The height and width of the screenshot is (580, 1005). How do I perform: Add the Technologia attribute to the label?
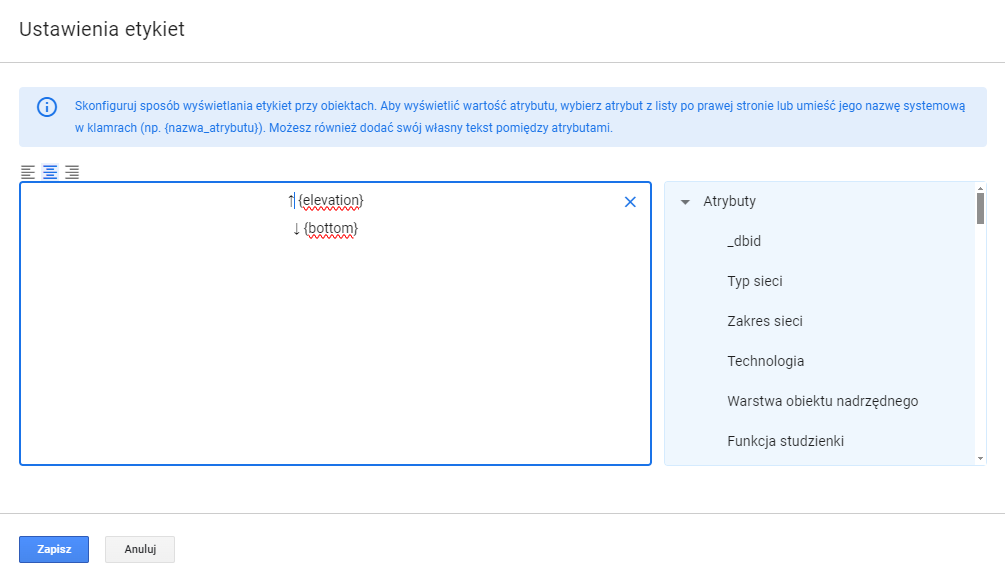point(765,361)
